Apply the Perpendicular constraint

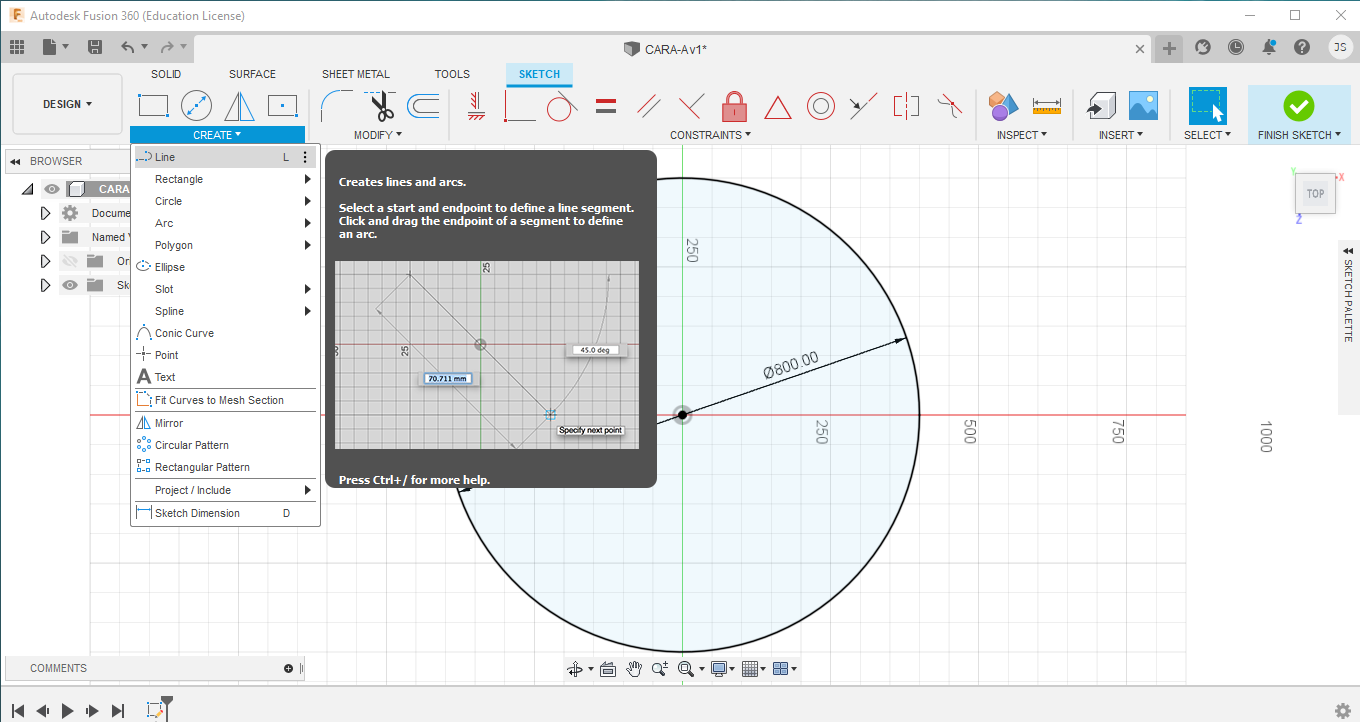[692, 105]
